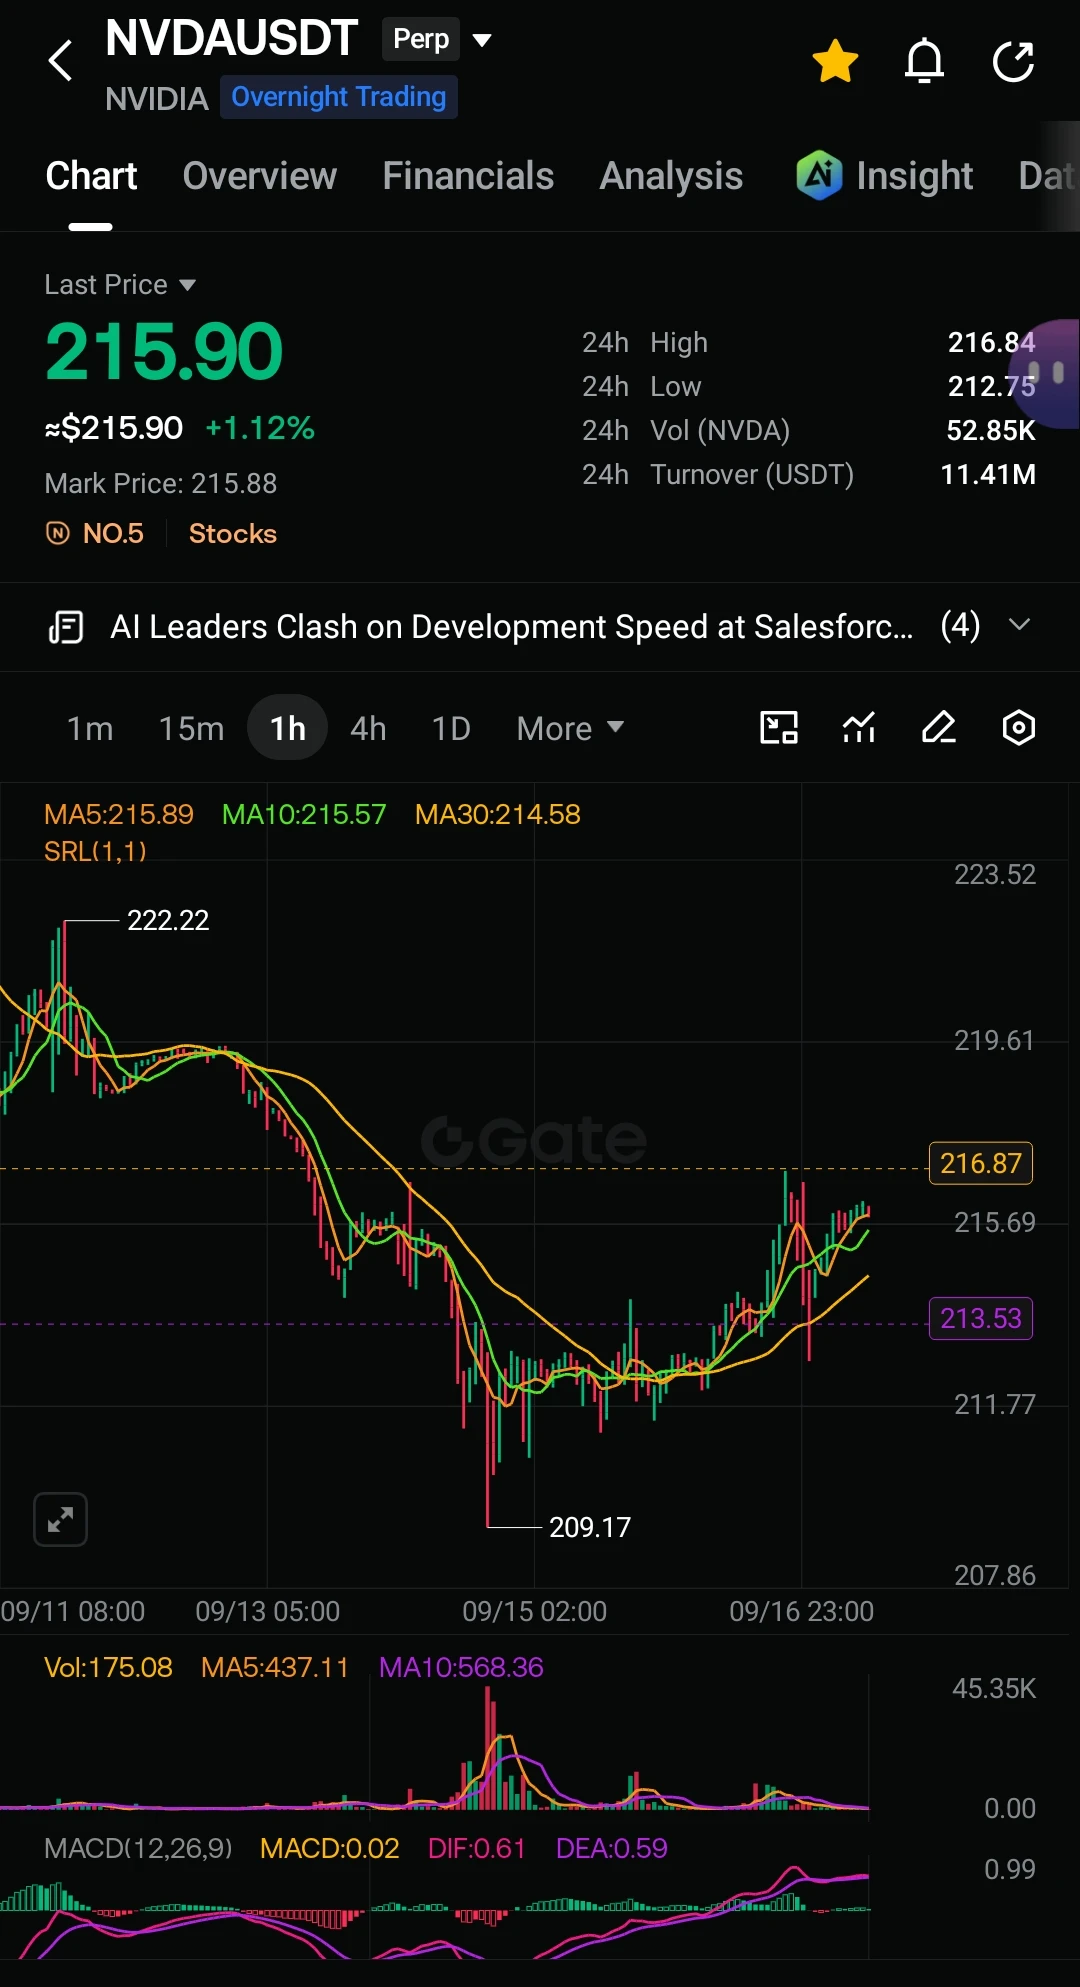1080x1987 pixels.
Task: Expand the Last Price dropdown
Action: coord(120,285)
